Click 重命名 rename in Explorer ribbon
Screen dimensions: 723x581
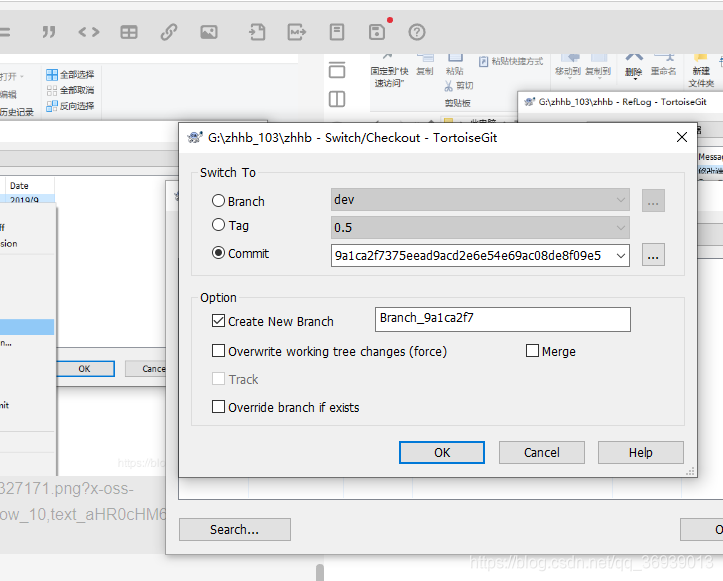pyautogui.click(x=664, y=66)
